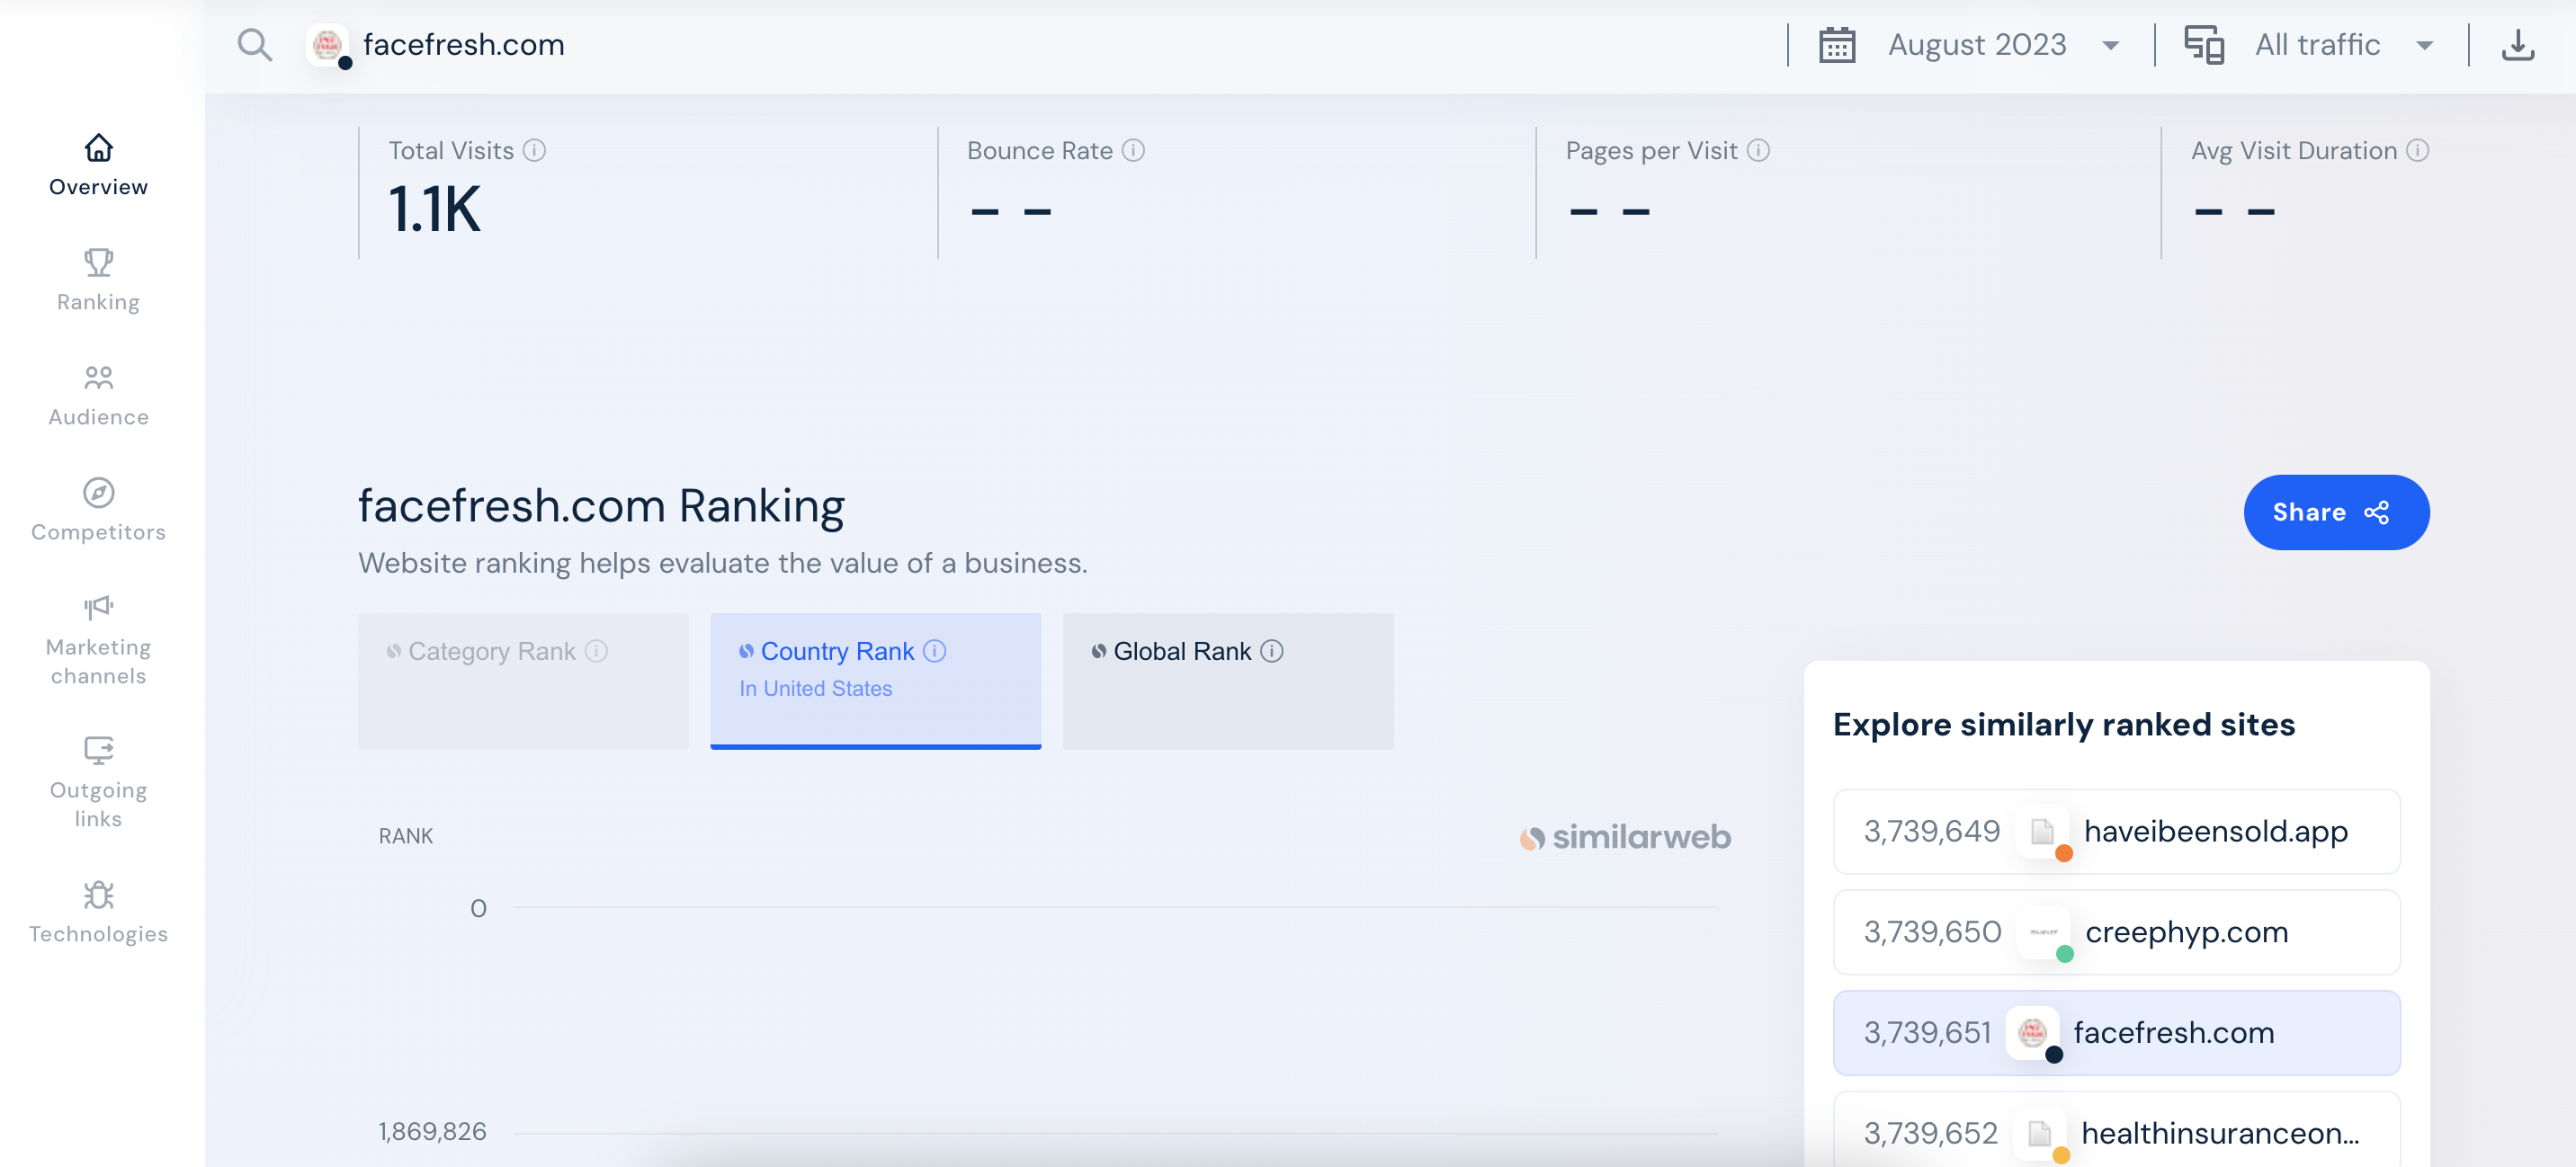2576x1167 pixels.
Task: Switch to Global Rank tab
Action: click(x=1227, y=680)
